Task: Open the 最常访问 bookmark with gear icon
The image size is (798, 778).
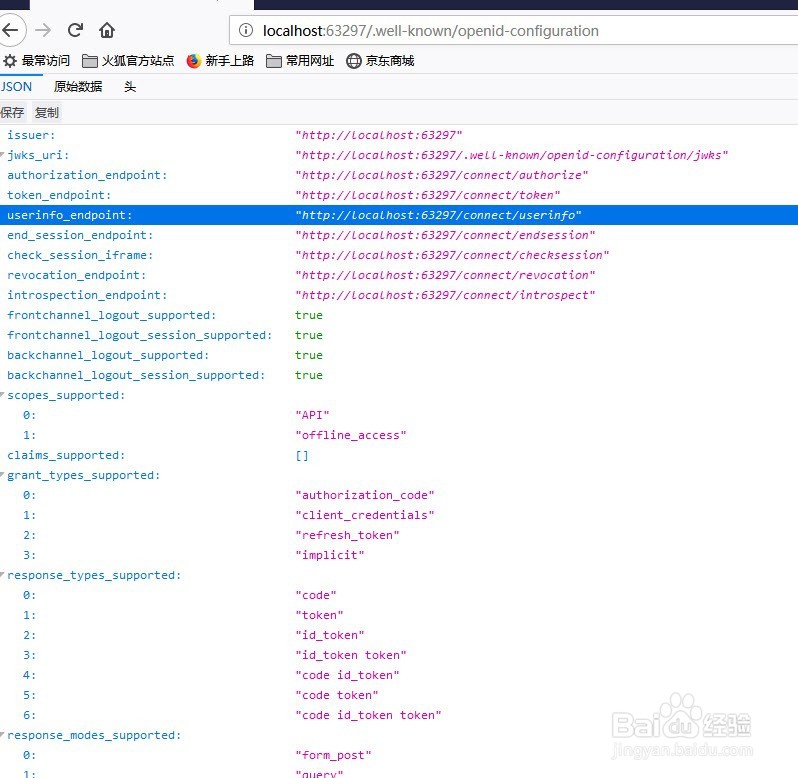Action: pyautogui.click(x=36, y=61)
